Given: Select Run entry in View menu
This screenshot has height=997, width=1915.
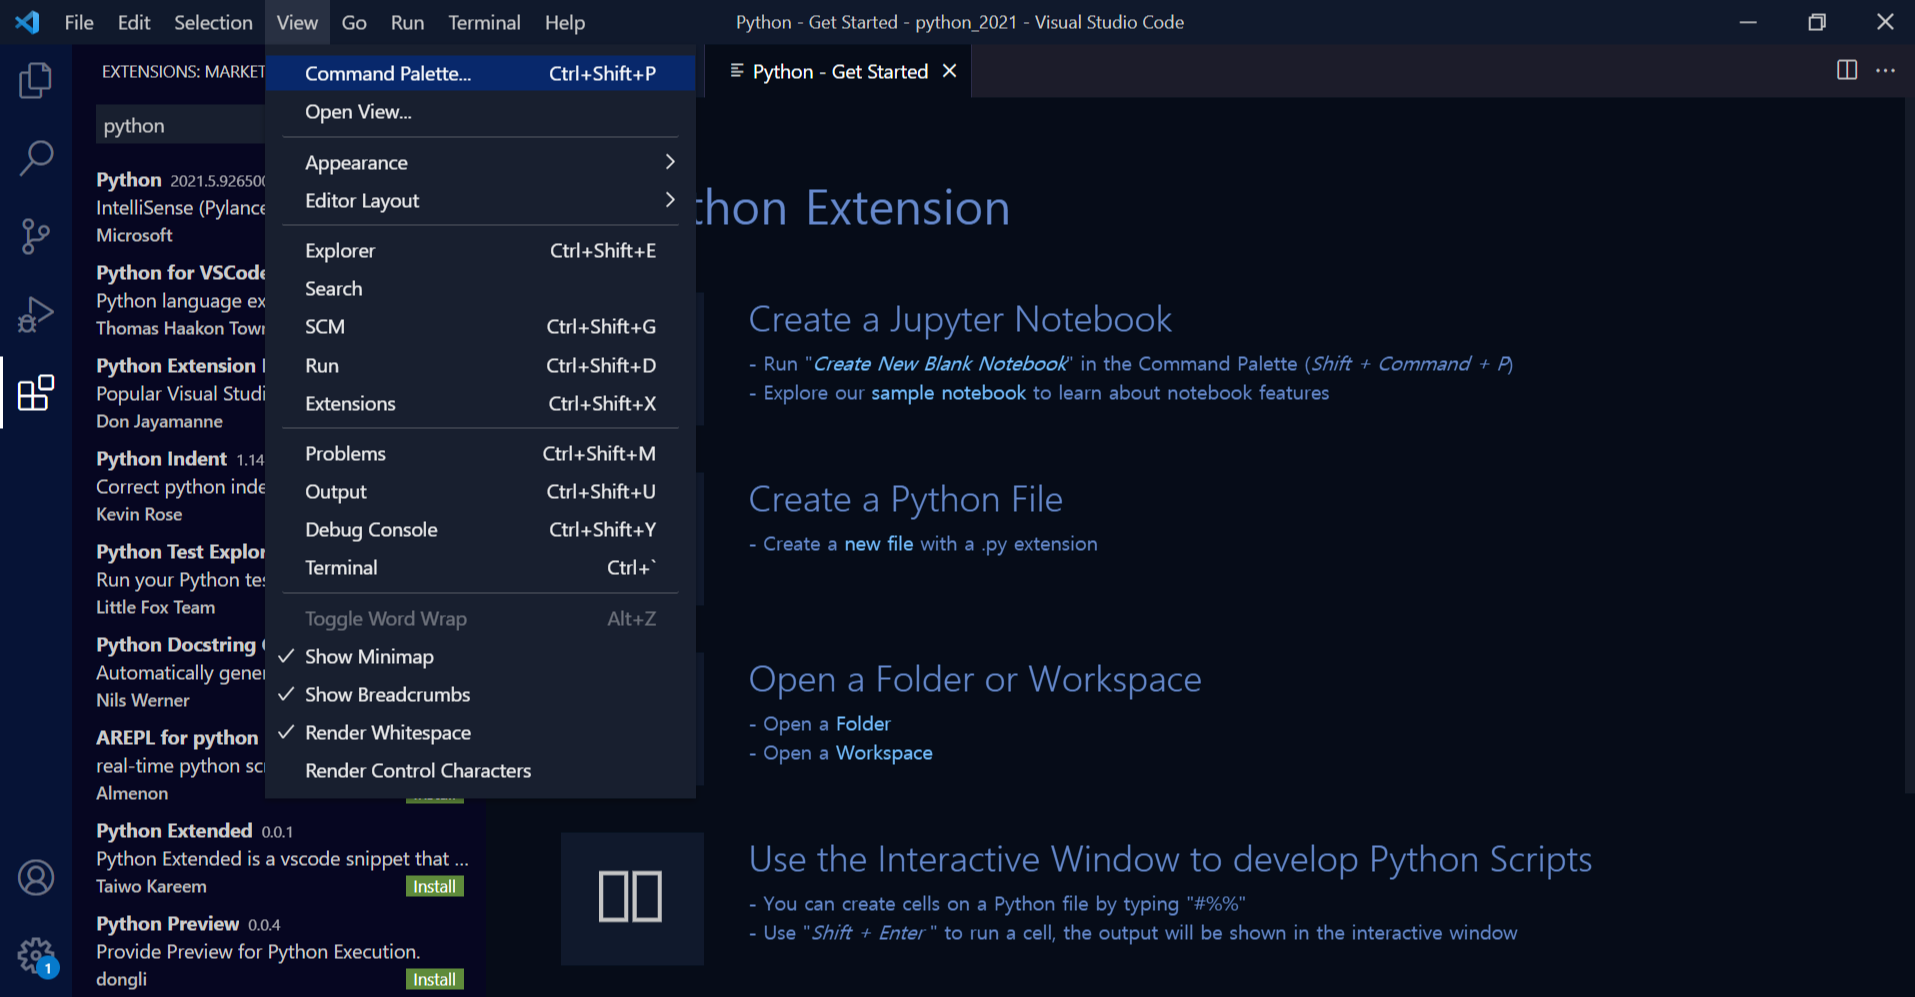Looking at the screenshot, I should (x=481, y=366).
